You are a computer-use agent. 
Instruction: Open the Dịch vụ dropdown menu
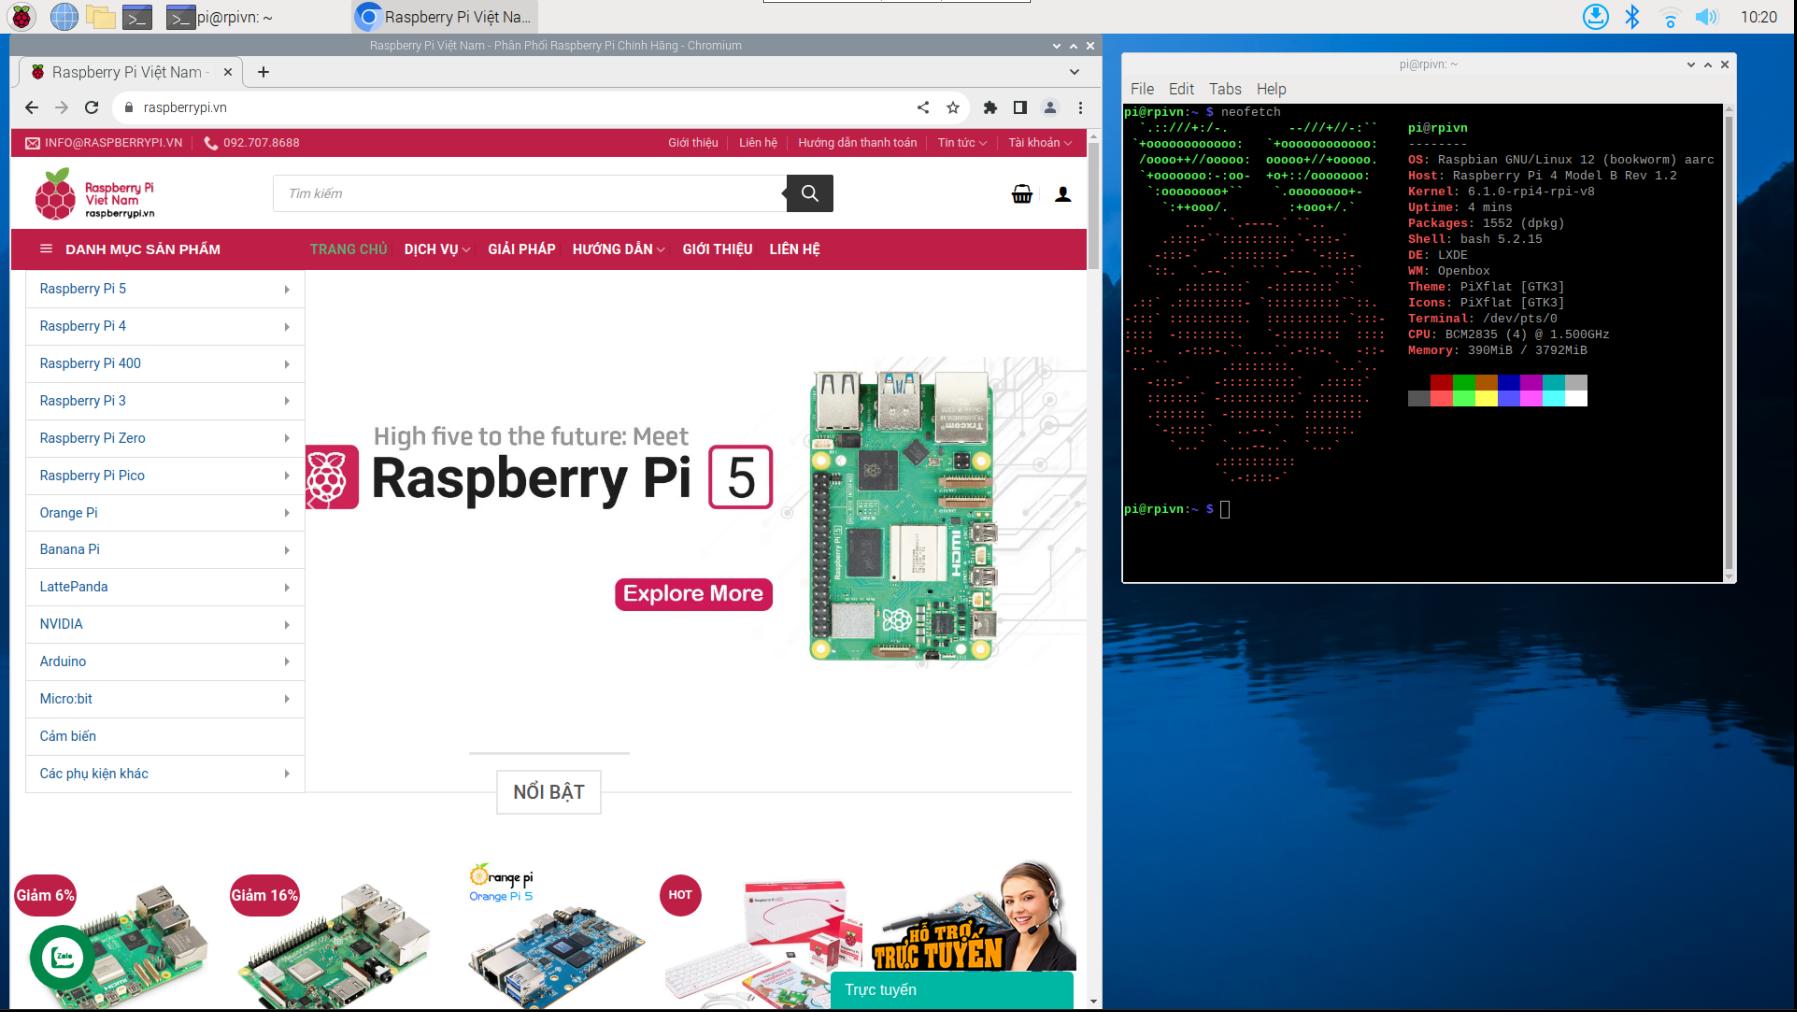click(x=436, y=249)
